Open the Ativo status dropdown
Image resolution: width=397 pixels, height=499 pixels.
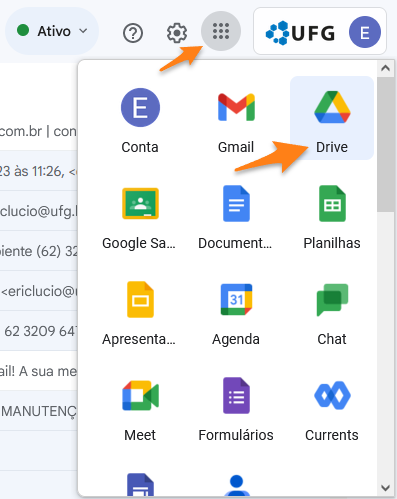52,31
